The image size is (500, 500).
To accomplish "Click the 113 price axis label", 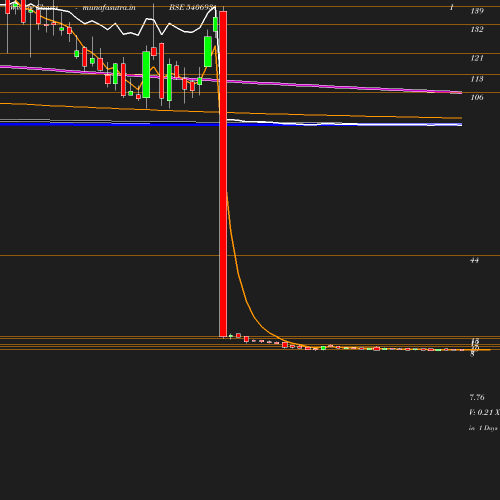I will click(477, 79).
